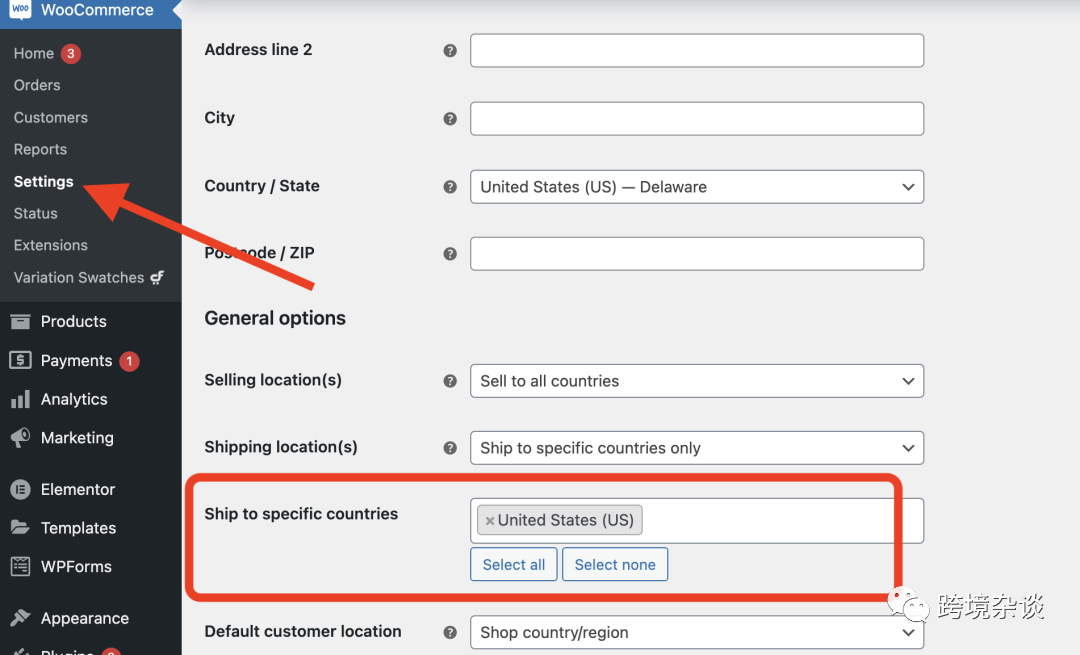Remove United States (US) tag
This screenshot has width=1080, height=655.
tap(490, 521)
